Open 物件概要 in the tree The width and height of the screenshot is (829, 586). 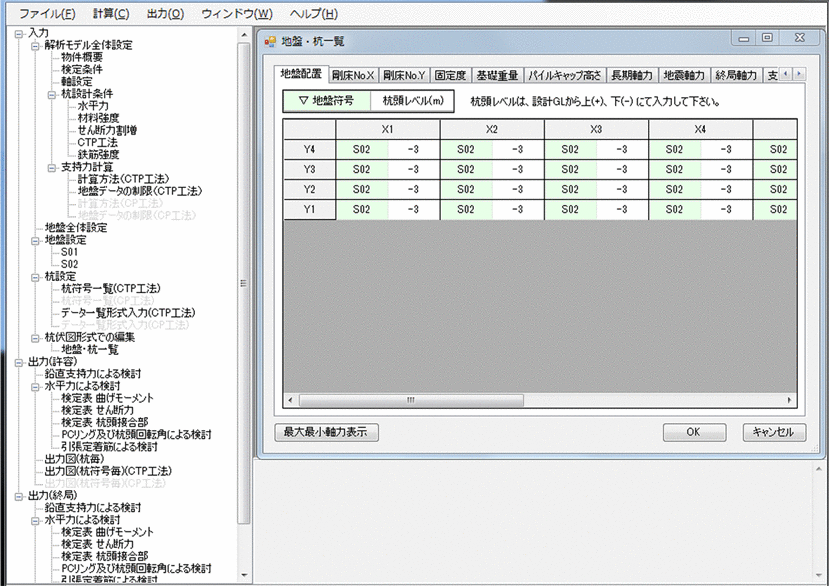82,57
